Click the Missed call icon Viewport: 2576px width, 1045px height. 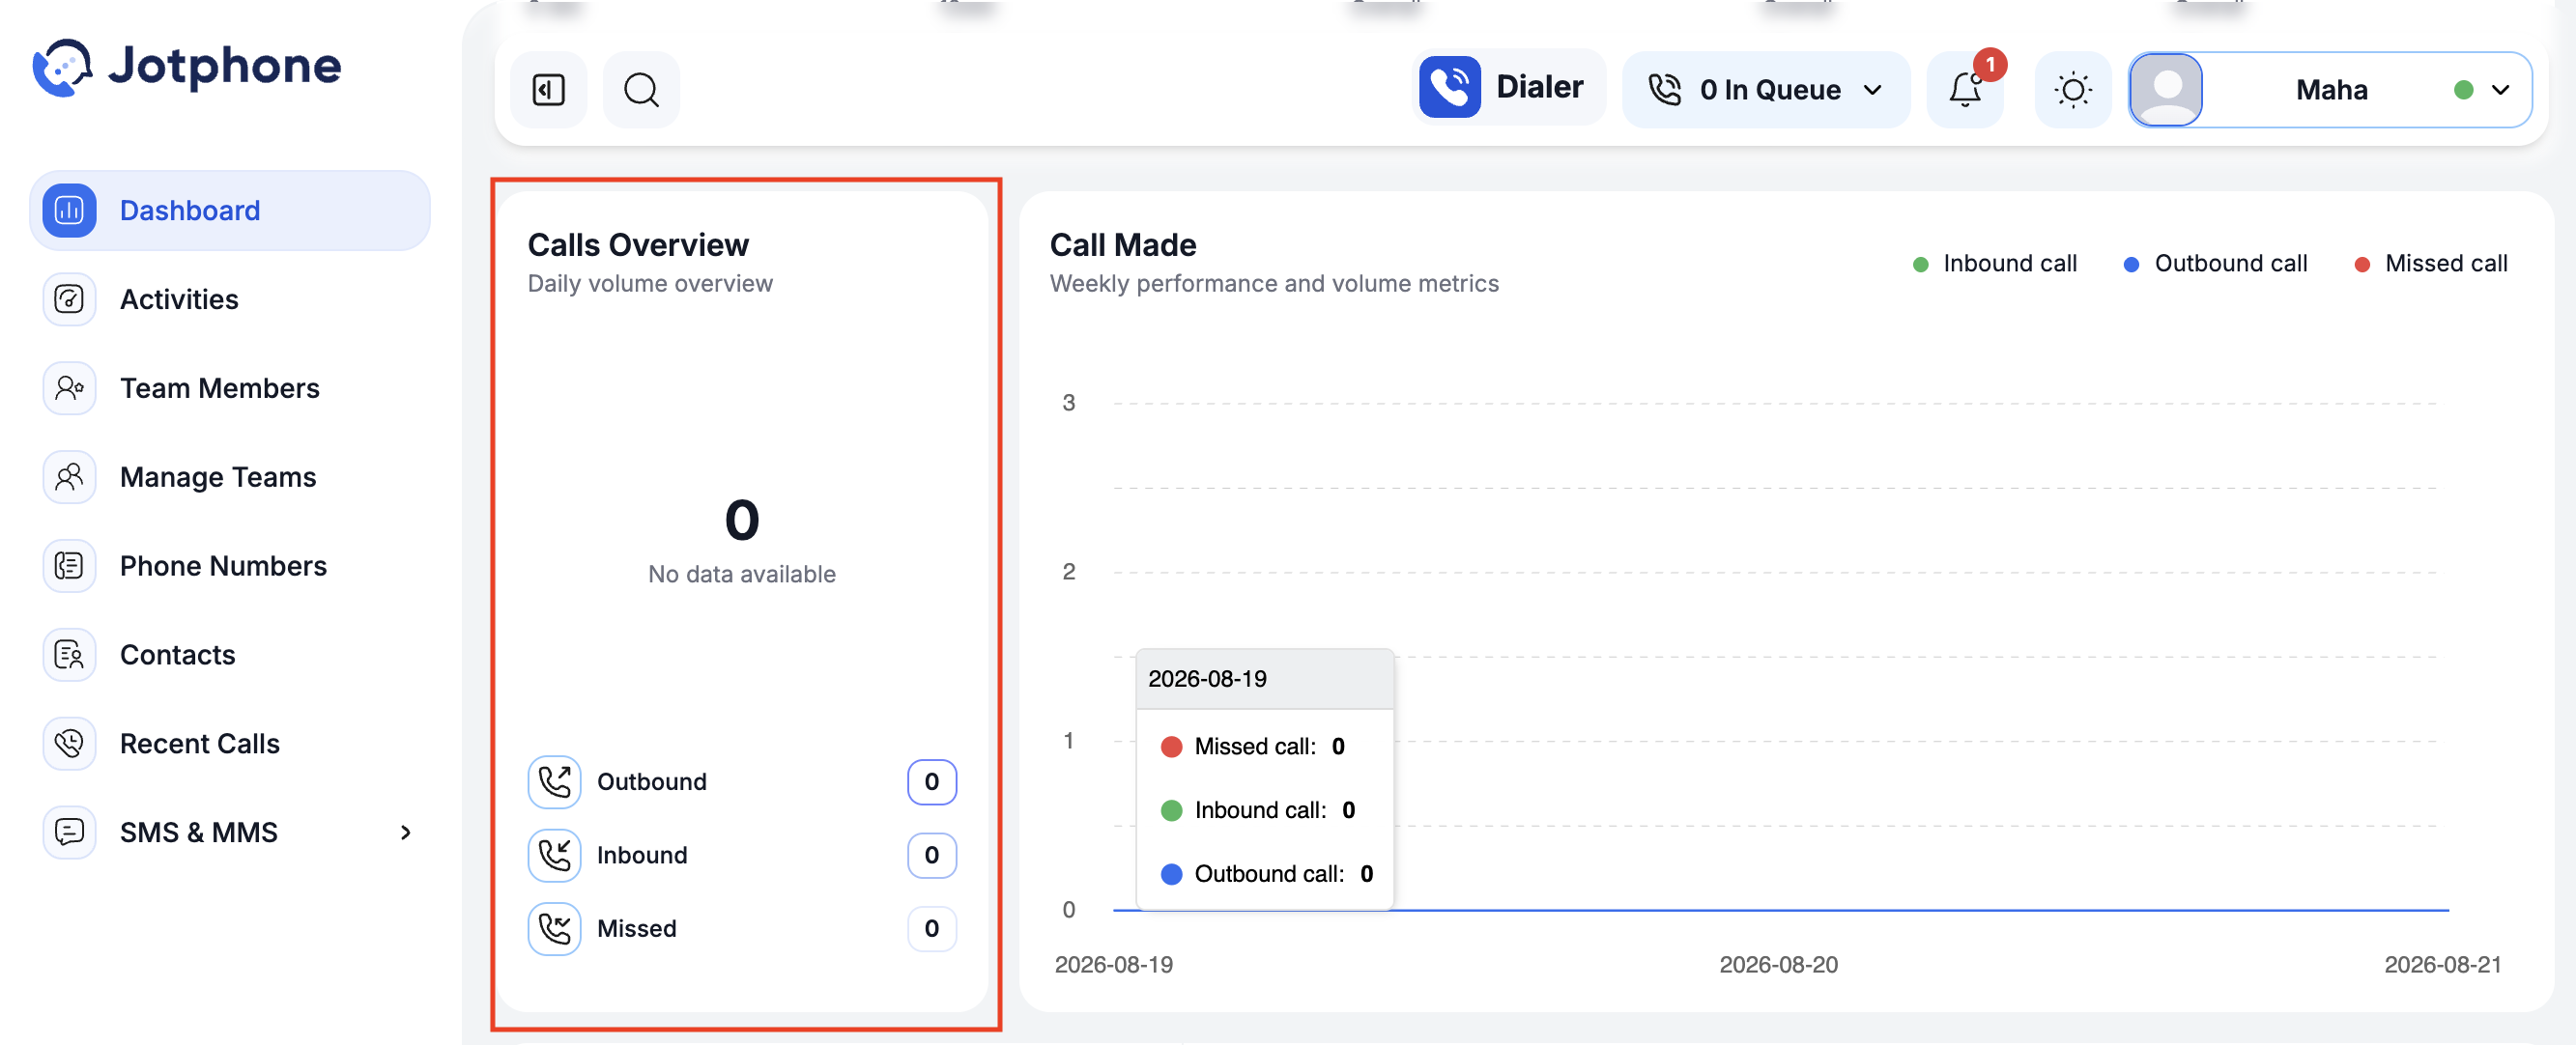coord(554,929)
